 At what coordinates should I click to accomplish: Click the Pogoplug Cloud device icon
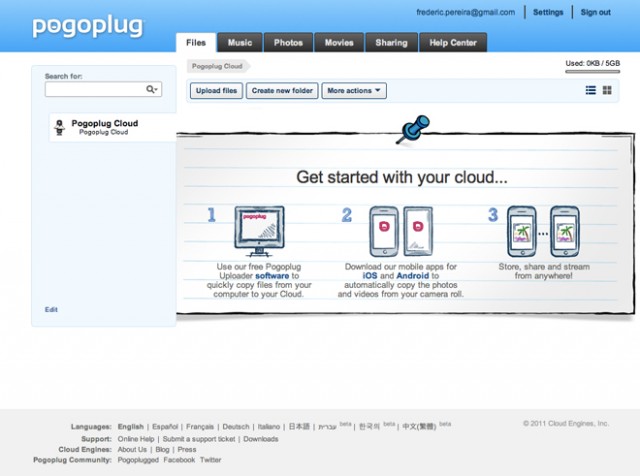pyautogui.click(x=60, y=128)
